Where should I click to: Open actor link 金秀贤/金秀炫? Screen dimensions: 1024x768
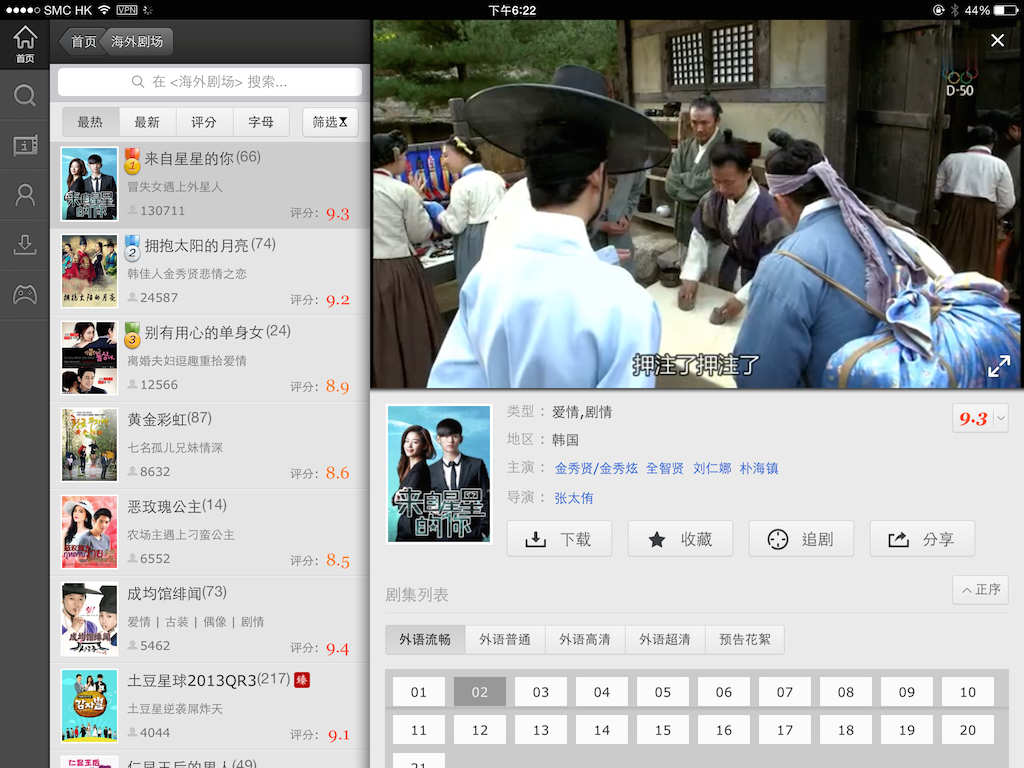pos(596,468)
